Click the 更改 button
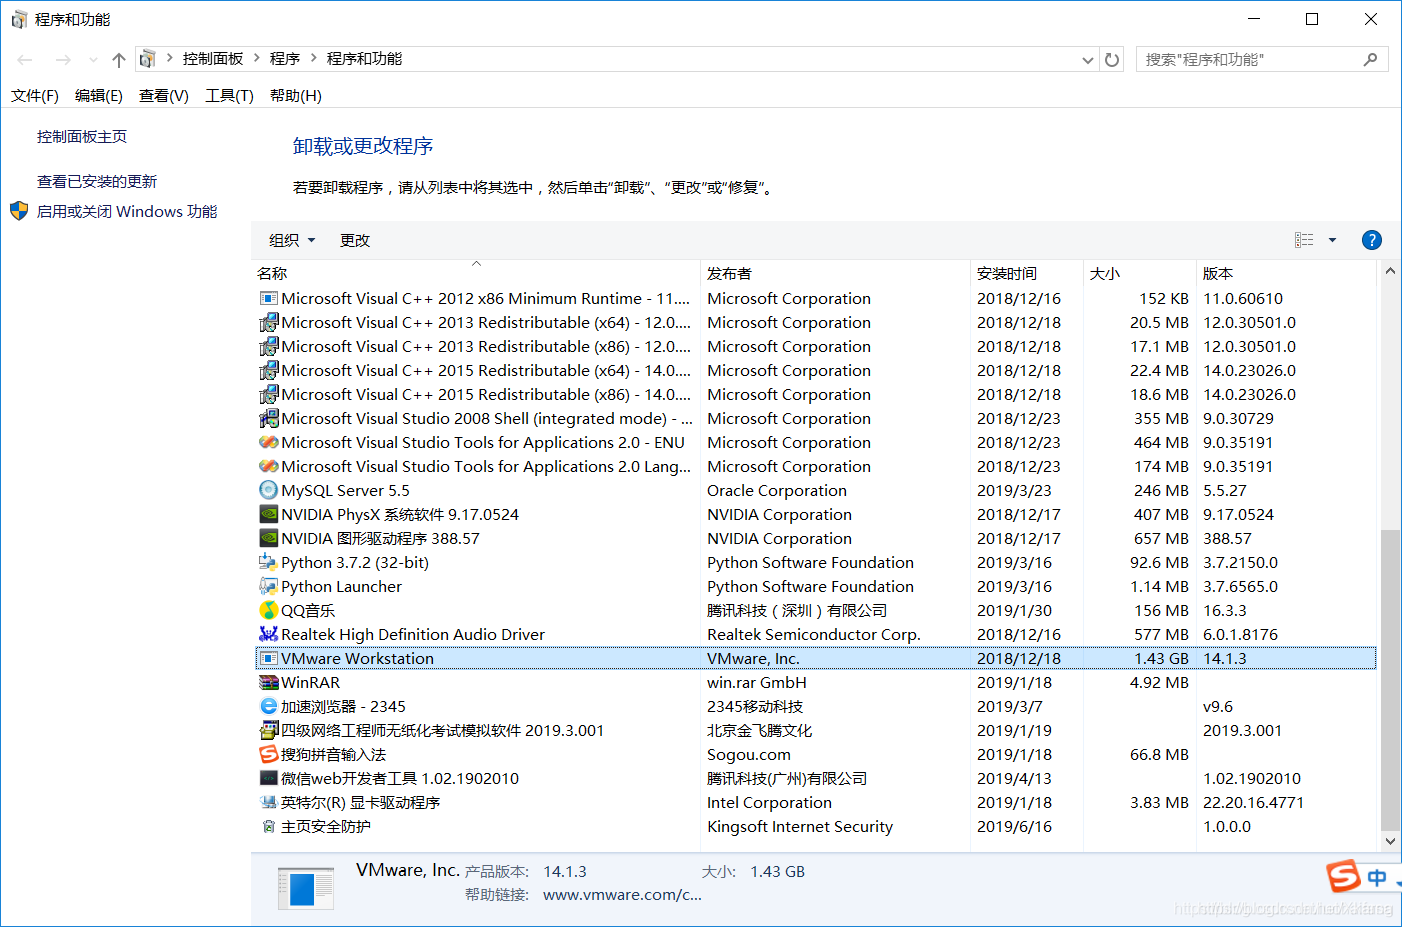Screen dimensions: 1402x927 pyautogui.click(x=355, y=240)
